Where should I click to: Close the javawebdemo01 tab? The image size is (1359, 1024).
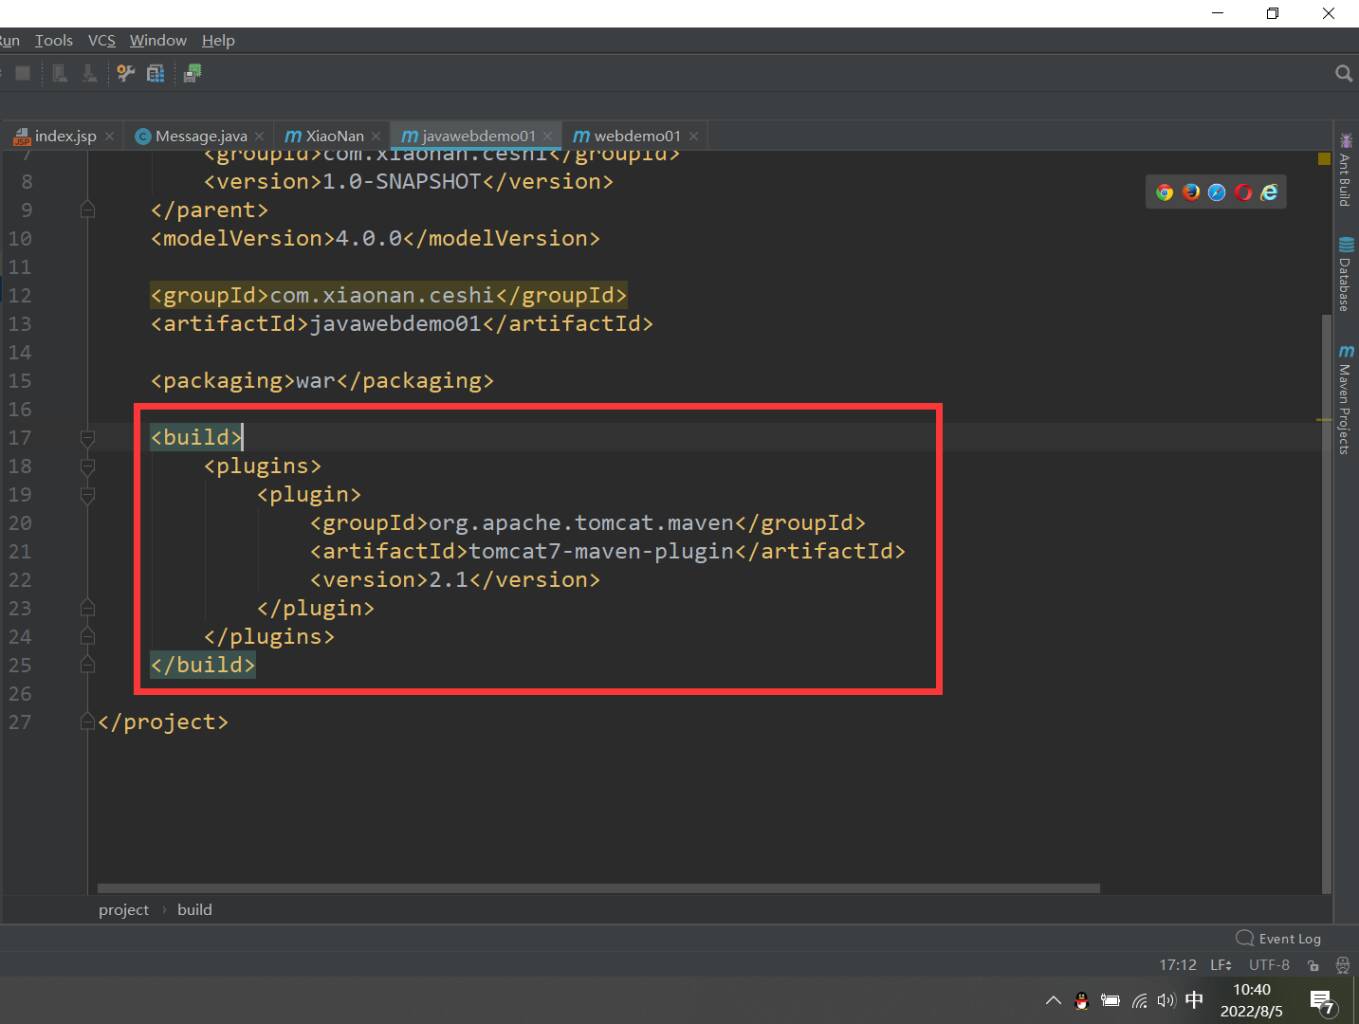pos(548,136)
